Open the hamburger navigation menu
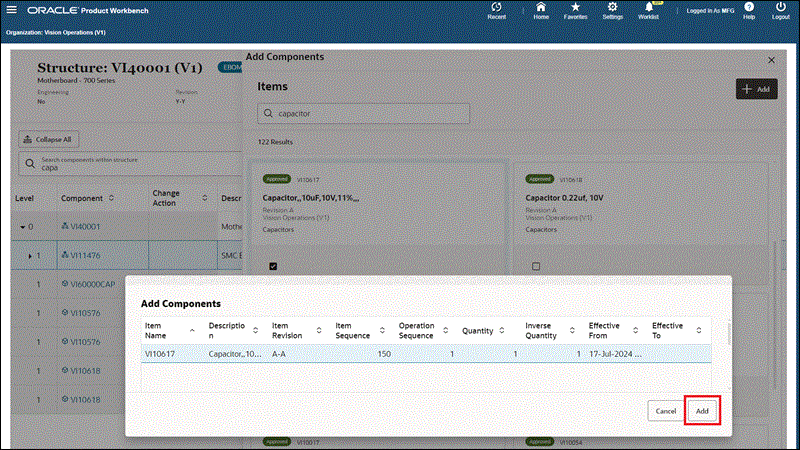Viewport: 800px width, 450px height. click(x=11, y=10)
